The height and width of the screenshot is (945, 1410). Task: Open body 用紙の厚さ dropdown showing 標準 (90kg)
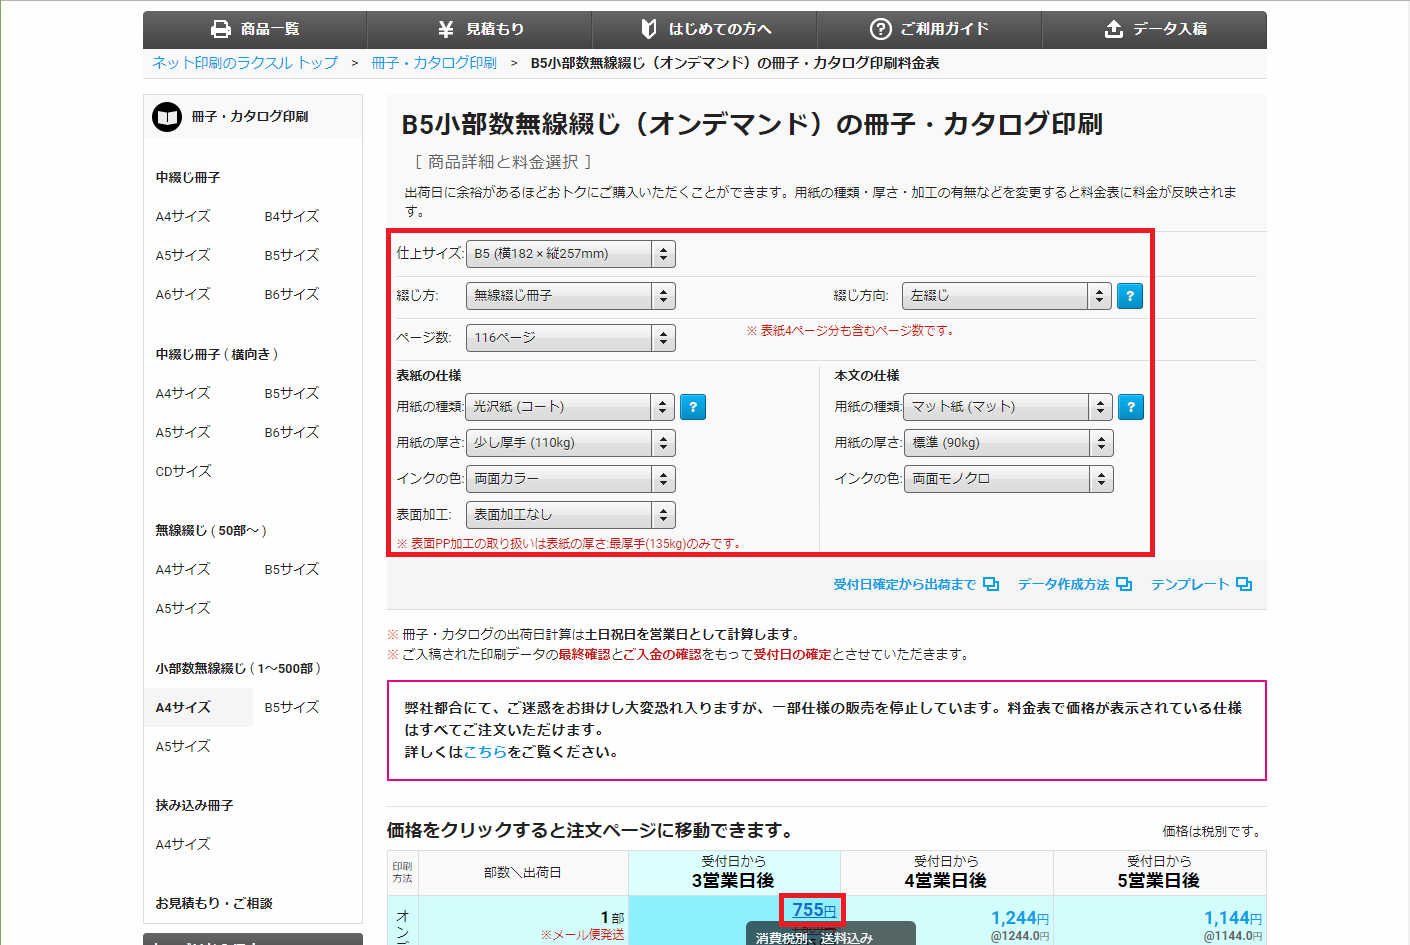coord(1008,443)
